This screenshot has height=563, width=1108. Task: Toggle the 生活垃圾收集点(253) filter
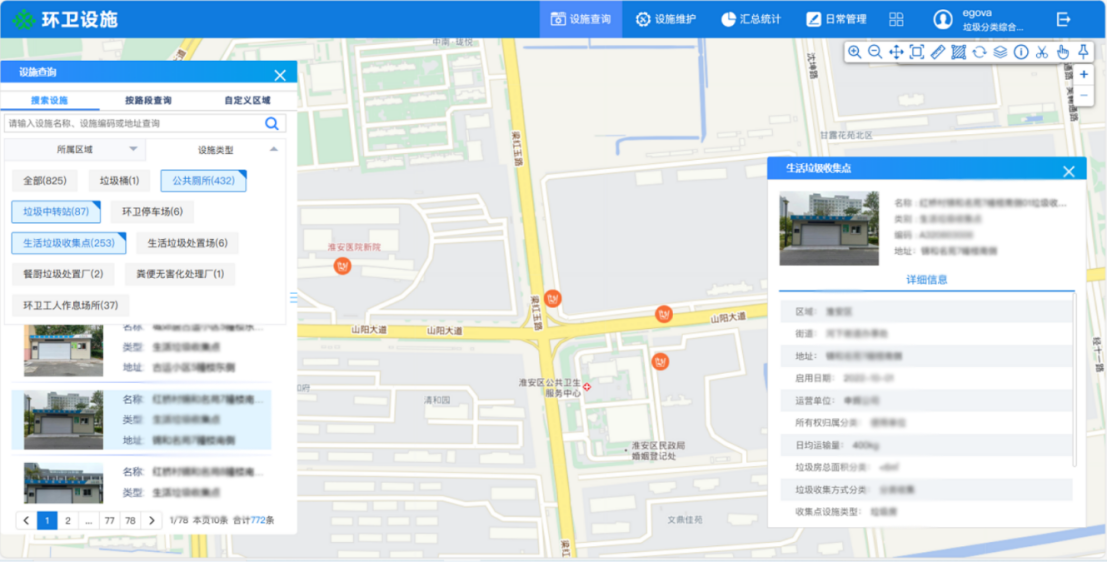[x=69, y=243]
